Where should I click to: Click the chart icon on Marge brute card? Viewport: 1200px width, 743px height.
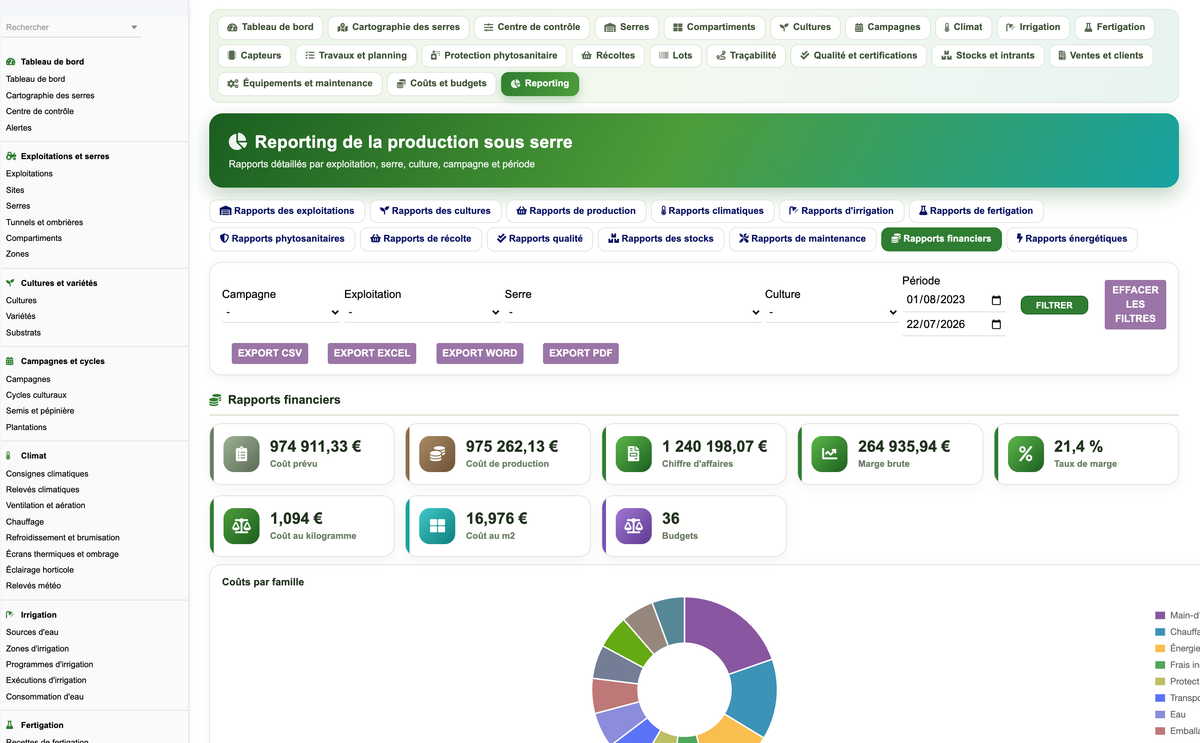(x=829, y=454)
